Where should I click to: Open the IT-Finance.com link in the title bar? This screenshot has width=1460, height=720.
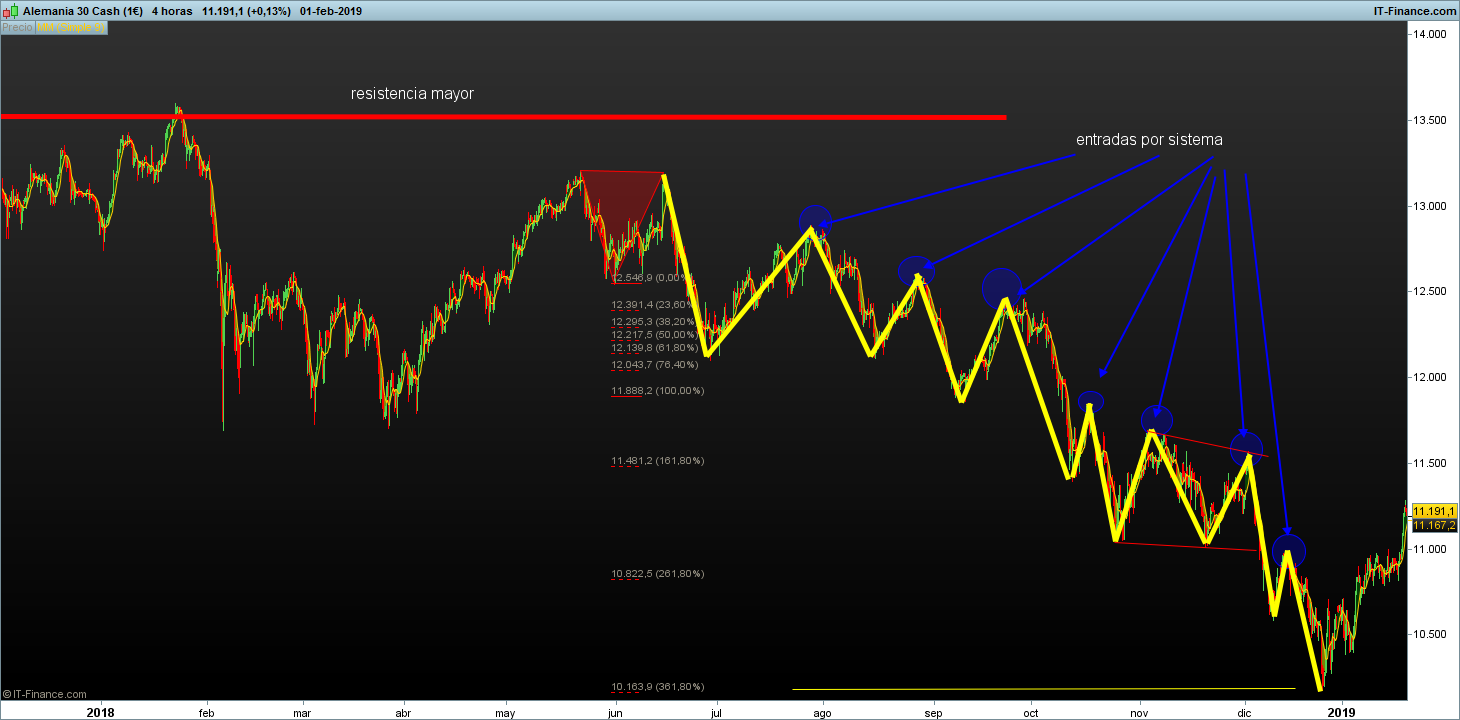click(x=1417, y=11)
